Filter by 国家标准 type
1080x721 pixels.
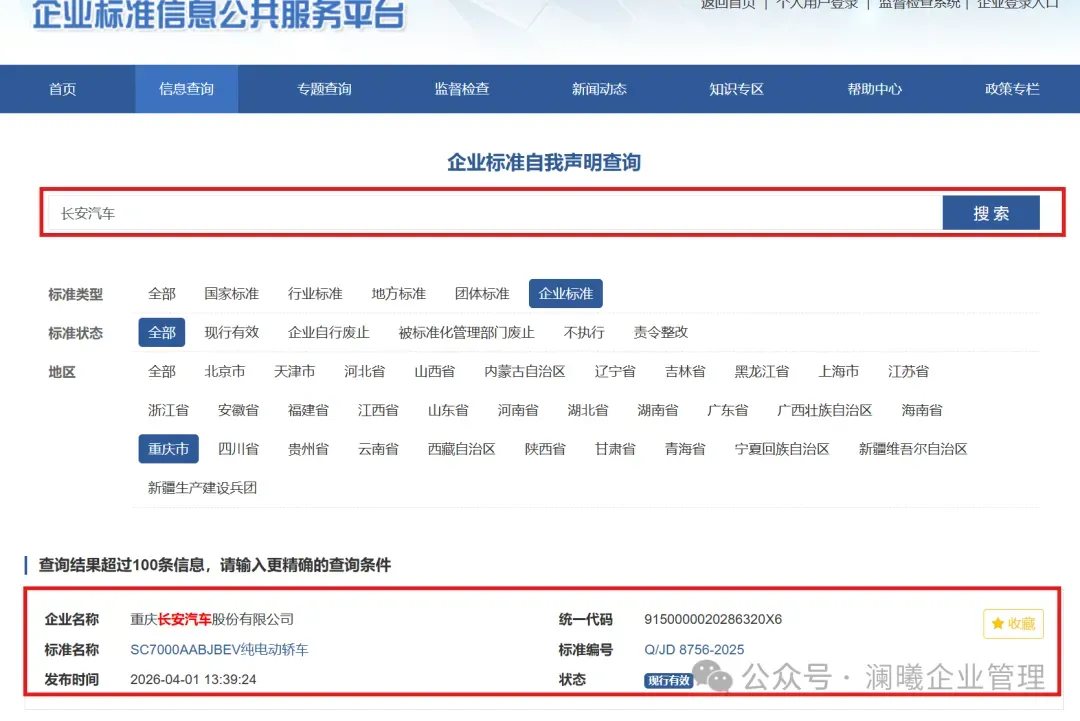tap(231, 294)
